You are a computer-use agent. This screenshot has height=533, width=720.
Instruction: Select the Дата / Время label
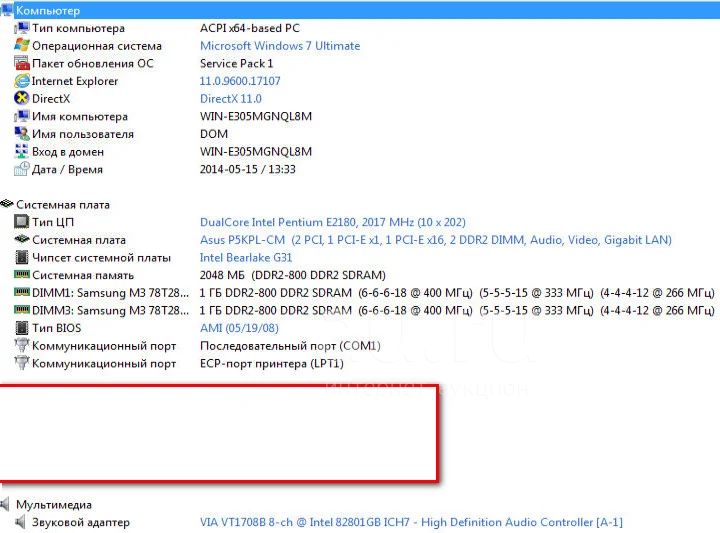68,169
